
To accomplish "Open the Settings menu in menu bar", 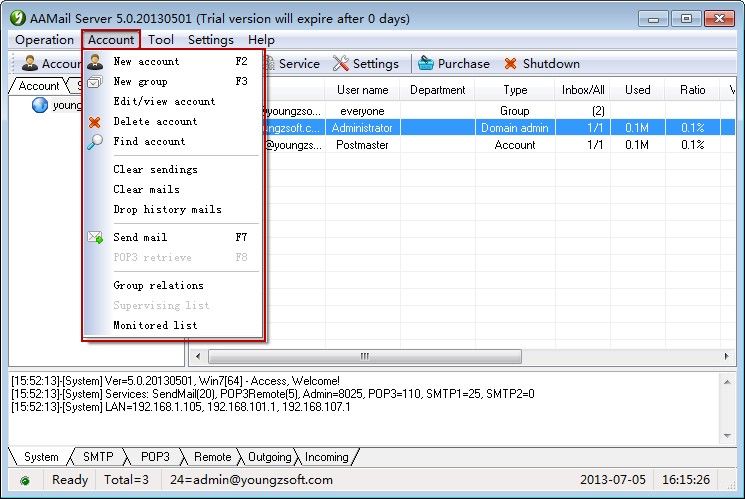I will tap(210, 40).
